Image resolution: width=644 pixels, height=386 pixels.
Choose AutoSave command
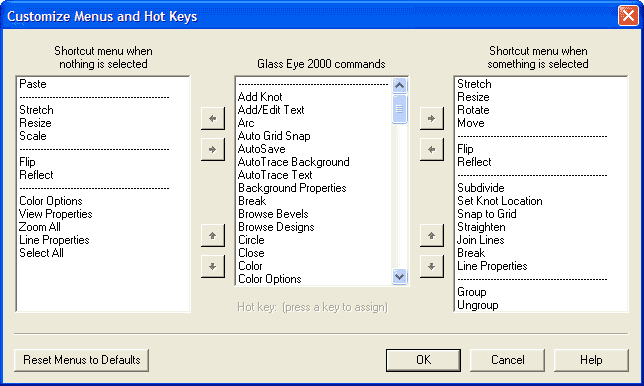pyautogui.click(x=262, y=149)
